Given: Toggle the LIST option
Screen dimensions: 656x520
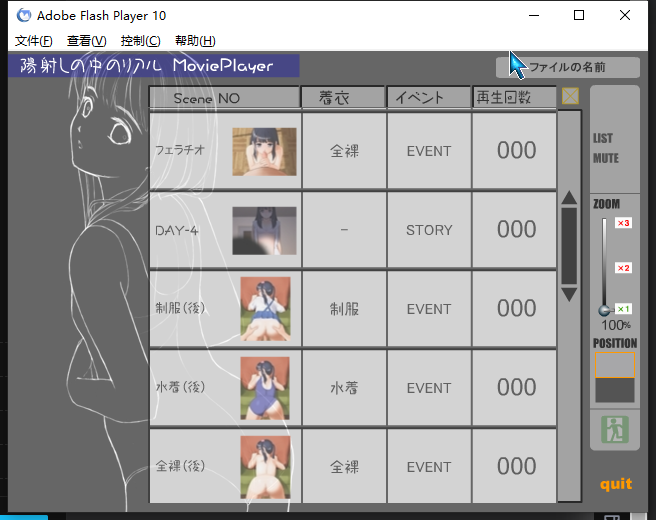Looking at the screenshot, I should pos(603,138).
